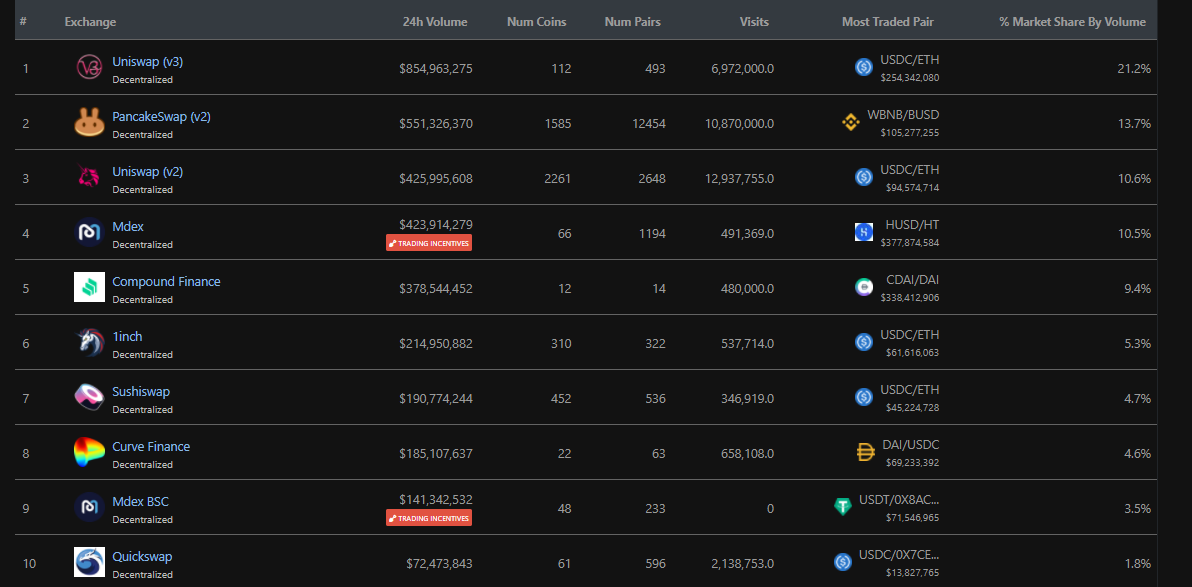Click the $378,544,452 volume value
Screen dimensions: 1192x587
(x=436, y=288)
